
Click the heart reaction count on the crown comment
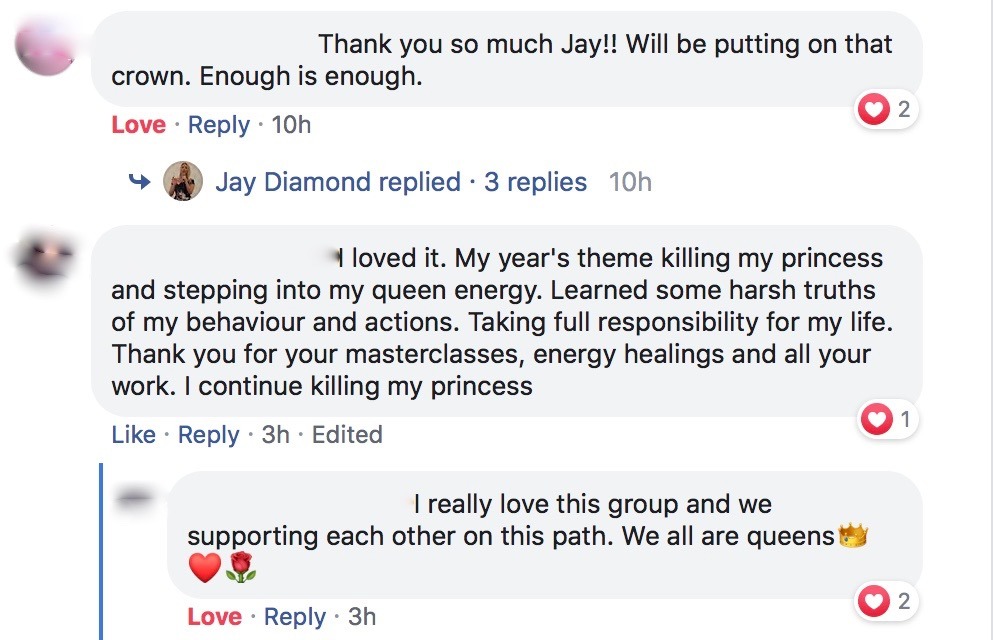886,110
